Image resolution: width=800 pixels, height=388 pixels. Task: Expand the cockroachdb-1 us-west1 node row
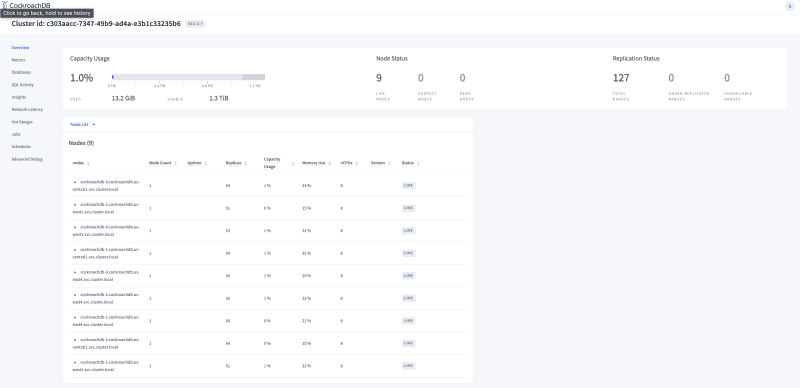[x=75, y=362]
